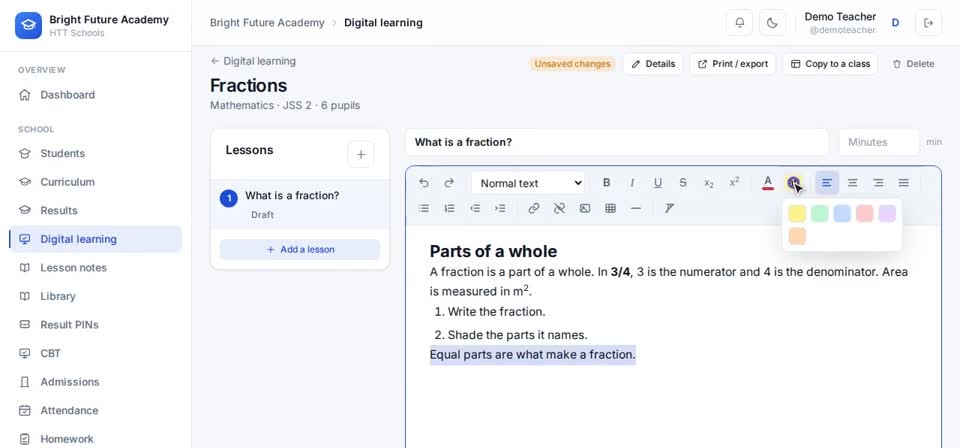
Task: Add a new lesson with plus icon
Action: (361, 154)
